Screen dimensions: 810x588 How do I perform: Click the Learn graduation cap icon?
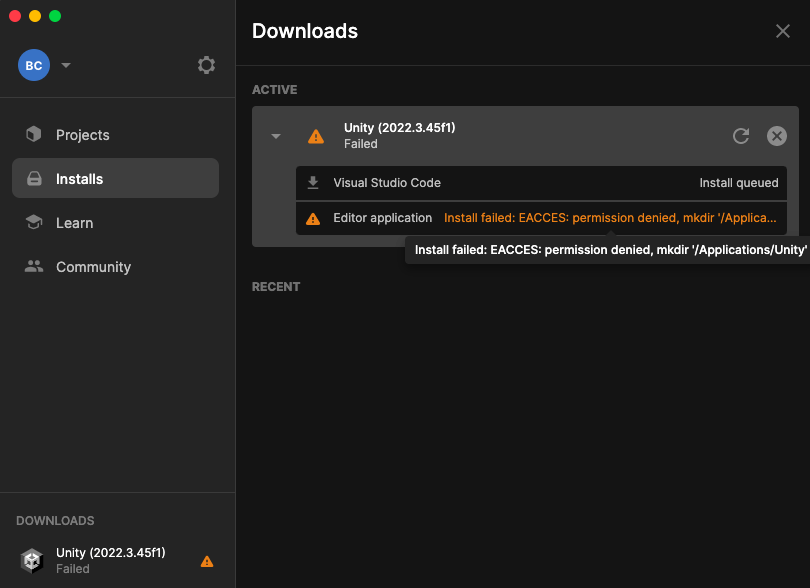(34, 223)
